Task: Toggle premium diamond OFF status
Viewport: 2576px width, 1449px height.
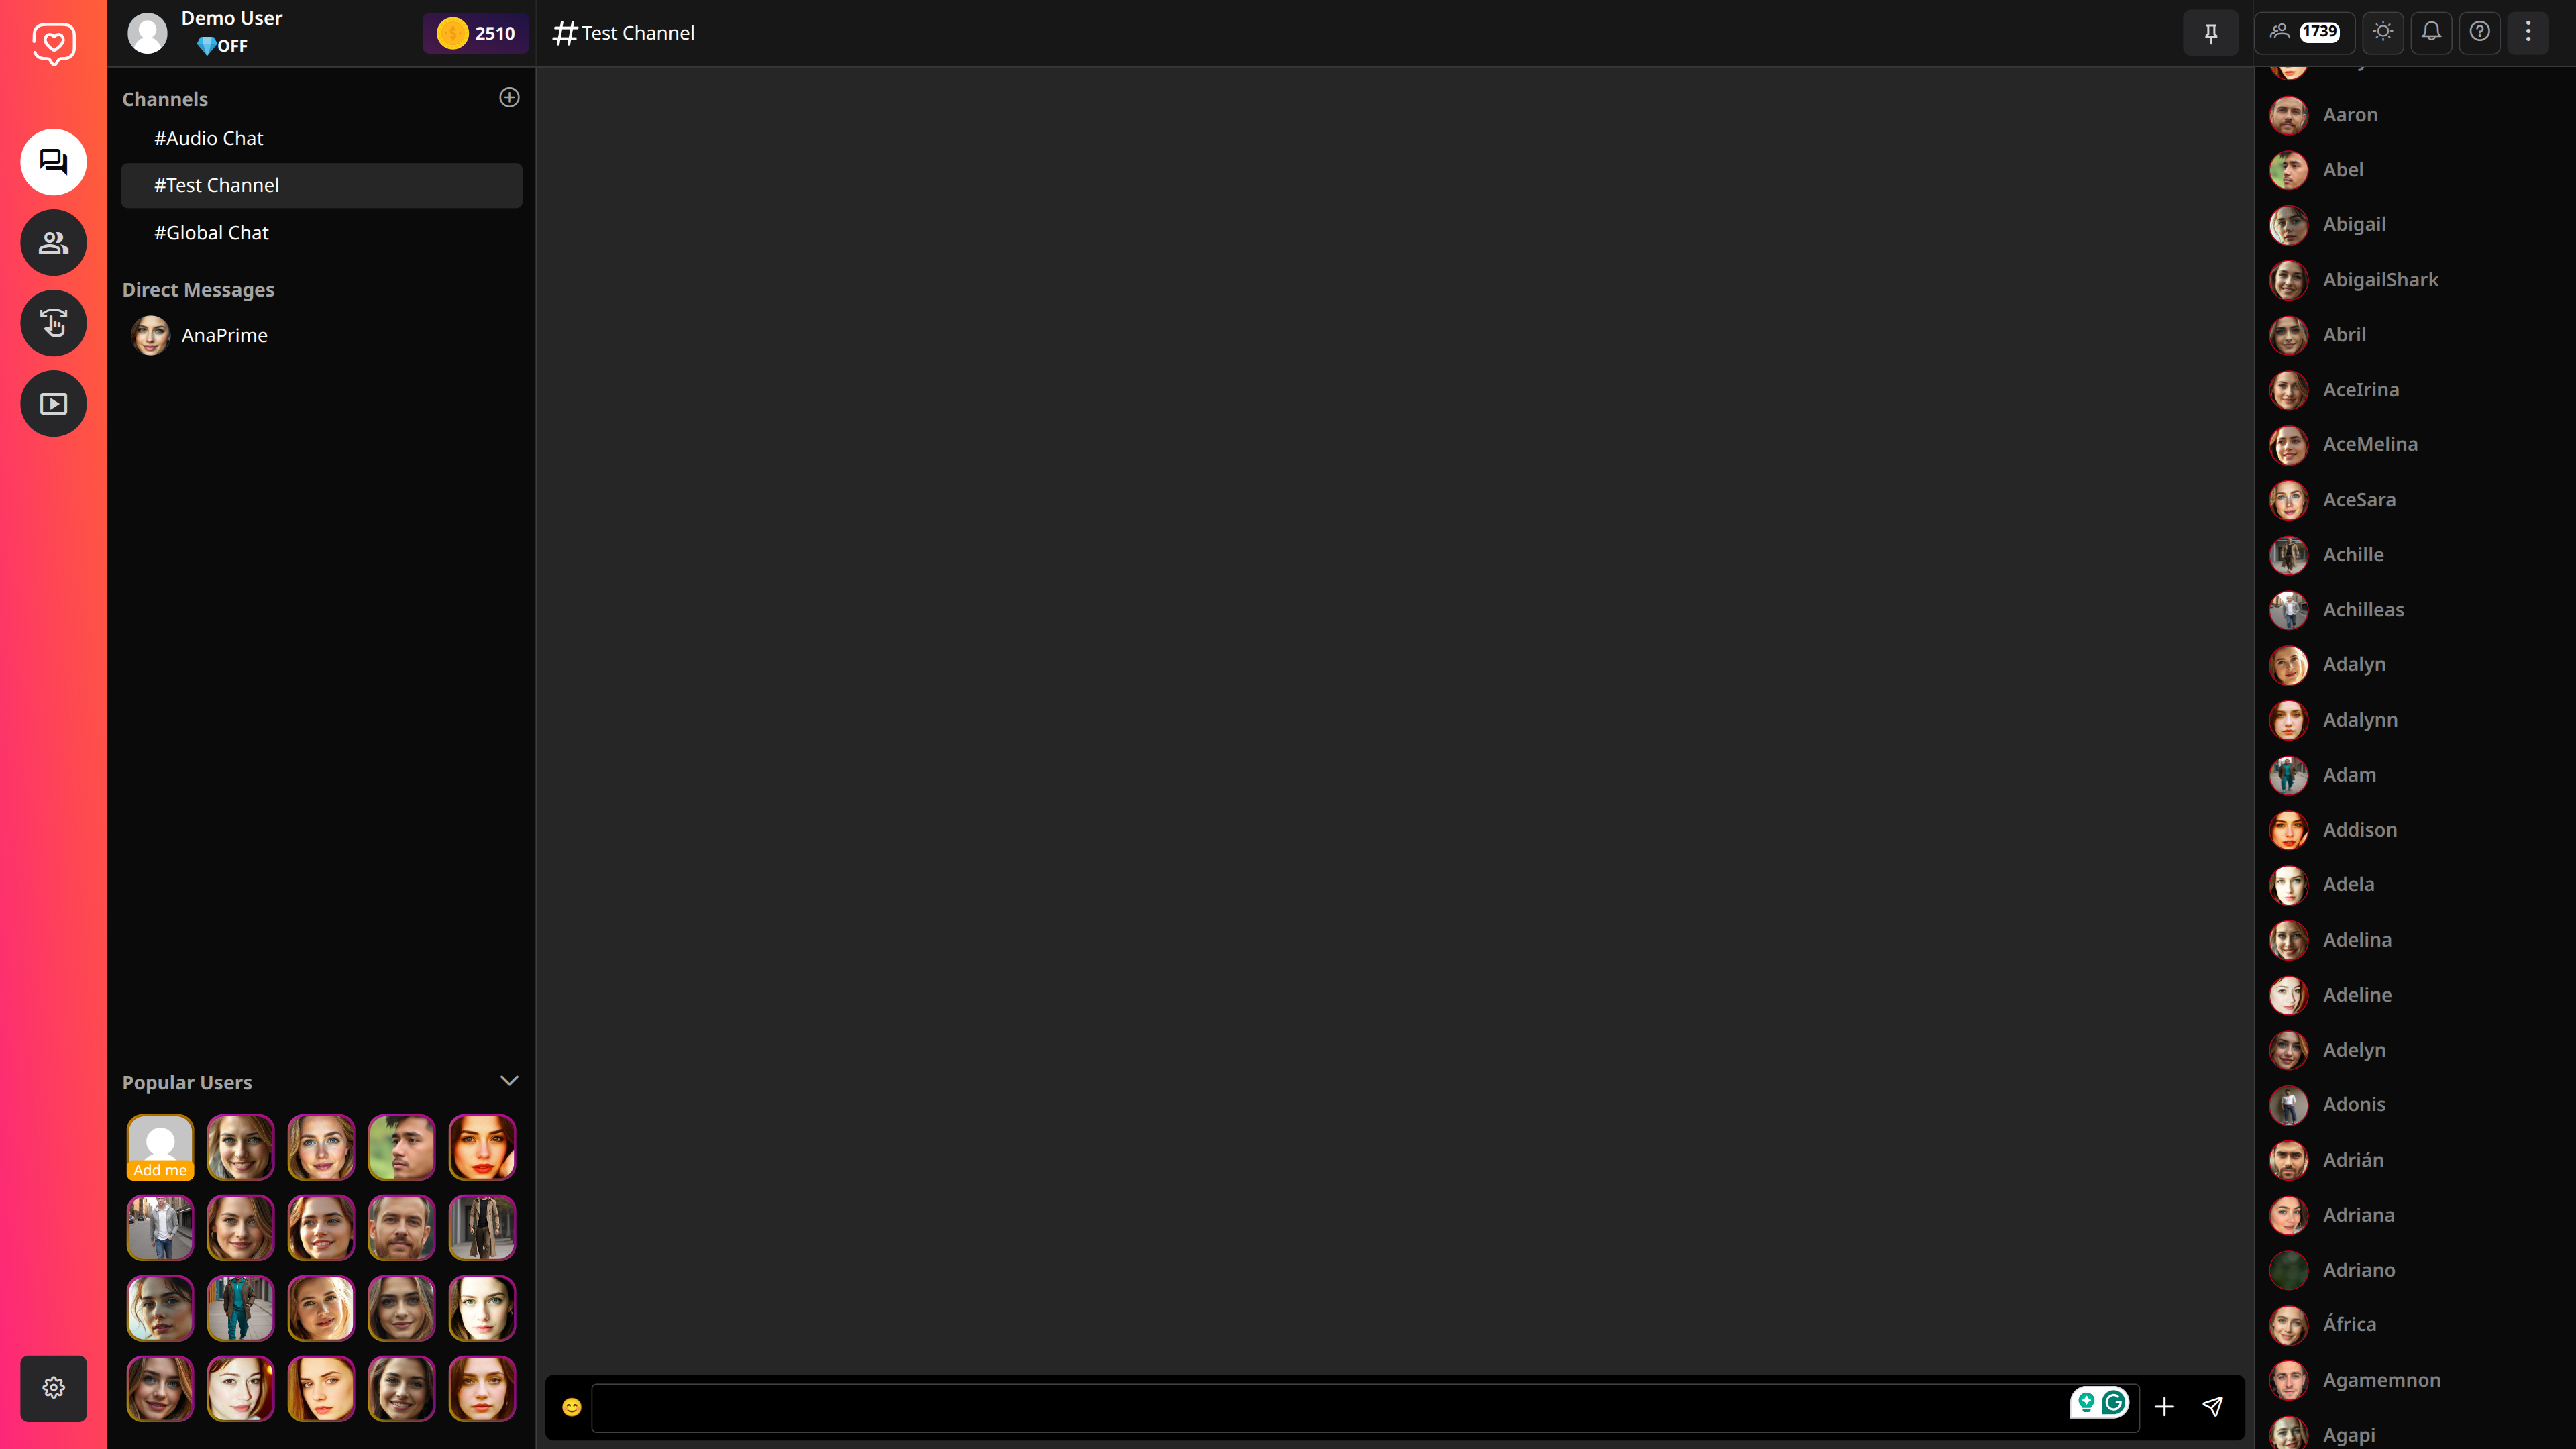Action: tap(222, 46)
